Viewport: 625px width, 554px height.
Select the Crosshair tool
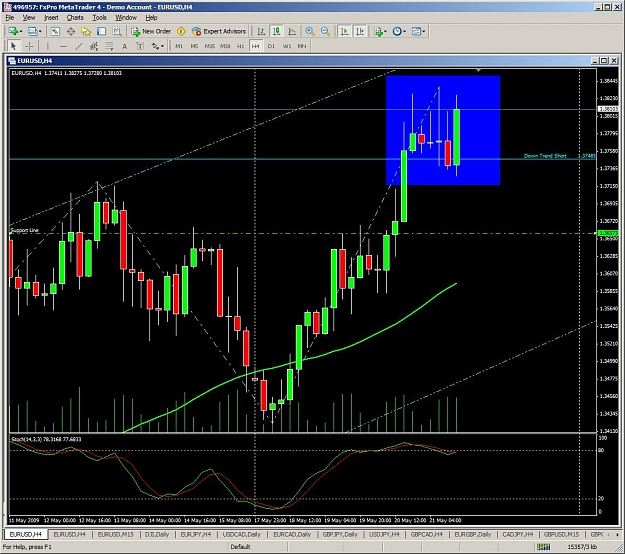pos(29,46)
